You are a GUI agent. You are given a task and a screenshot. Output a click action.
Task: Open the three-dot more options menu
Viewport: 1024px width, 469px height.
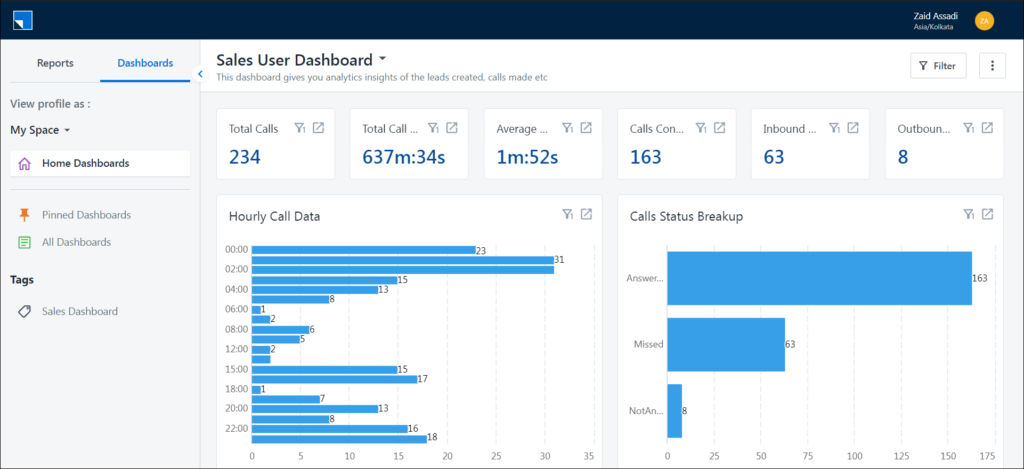coord(992,66)
